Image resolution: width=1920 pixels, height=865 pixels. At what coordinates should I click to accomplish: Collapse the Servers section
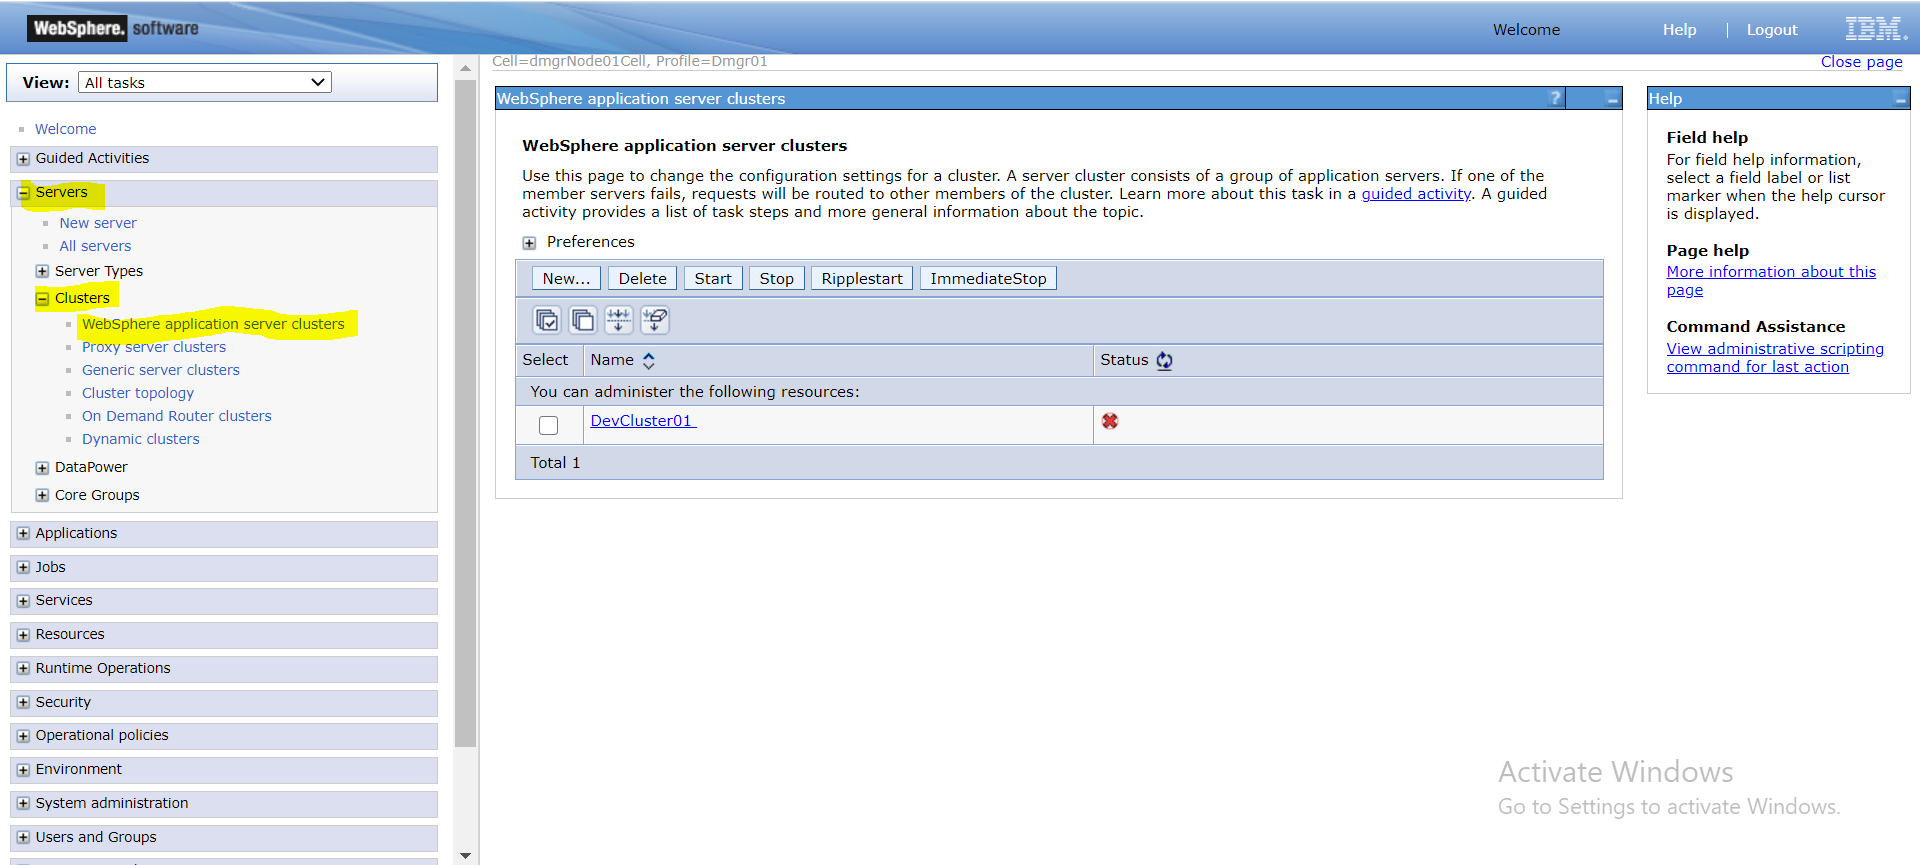pyautogui.click(x=23, y=193)
